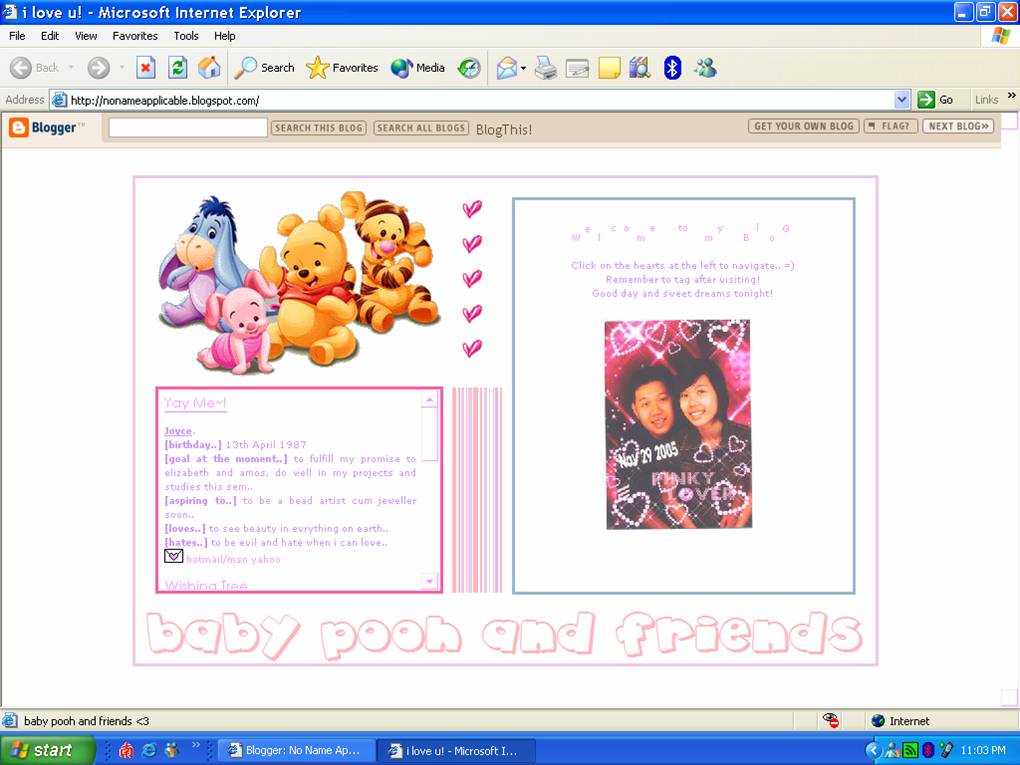1020x765 pixels.
Task: Click the FLAG? button
Action: coord(891,126)
